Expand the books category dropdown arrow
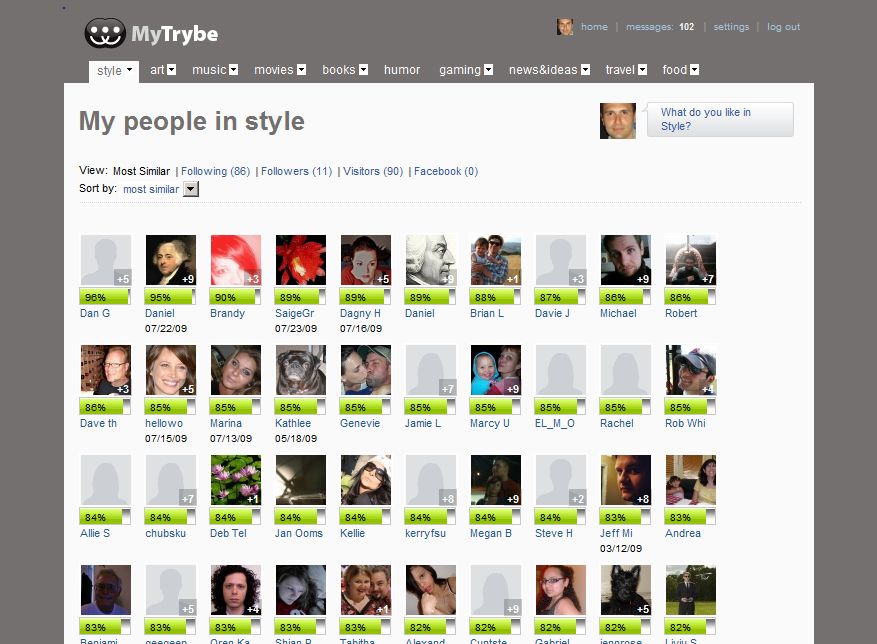Screen dimensions: 877x644 [364, 70]
